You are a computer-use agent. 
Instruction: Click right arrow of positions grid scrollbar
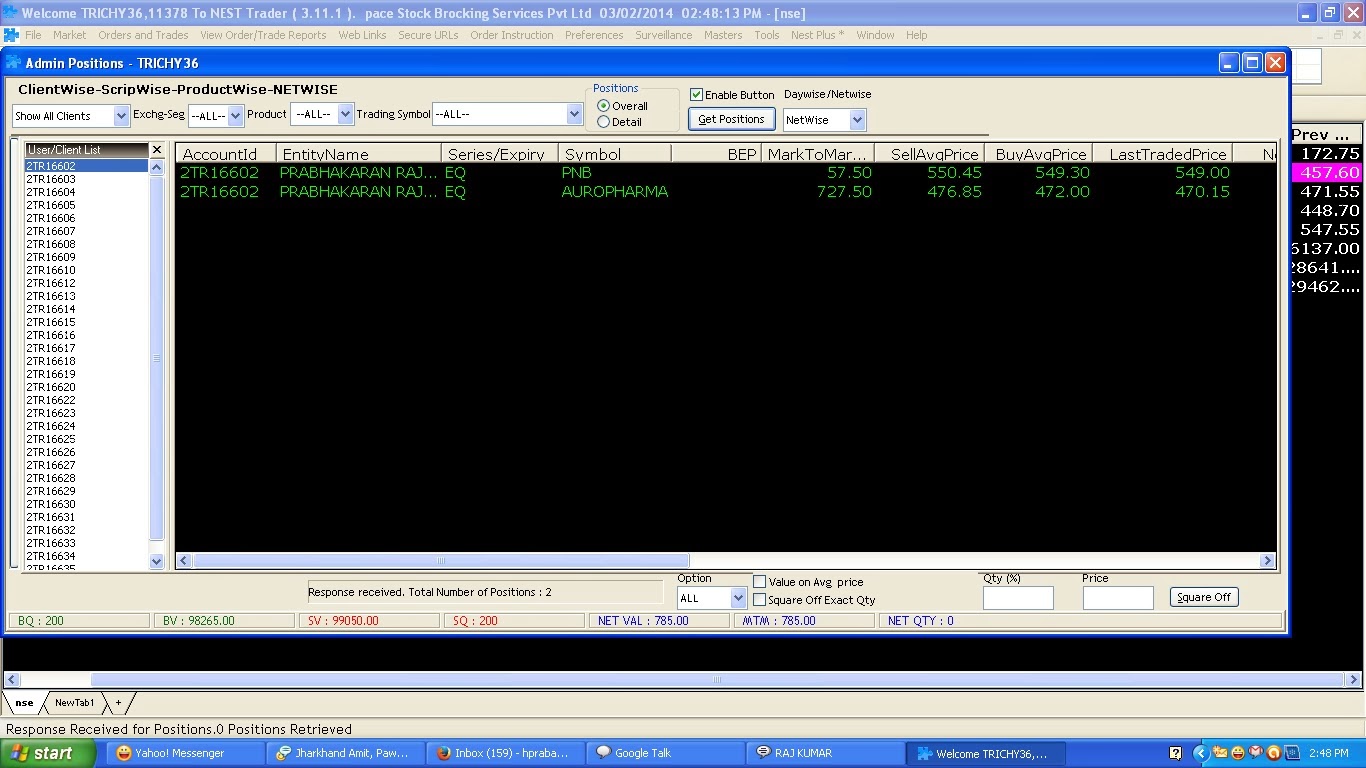pos(1268,561)
